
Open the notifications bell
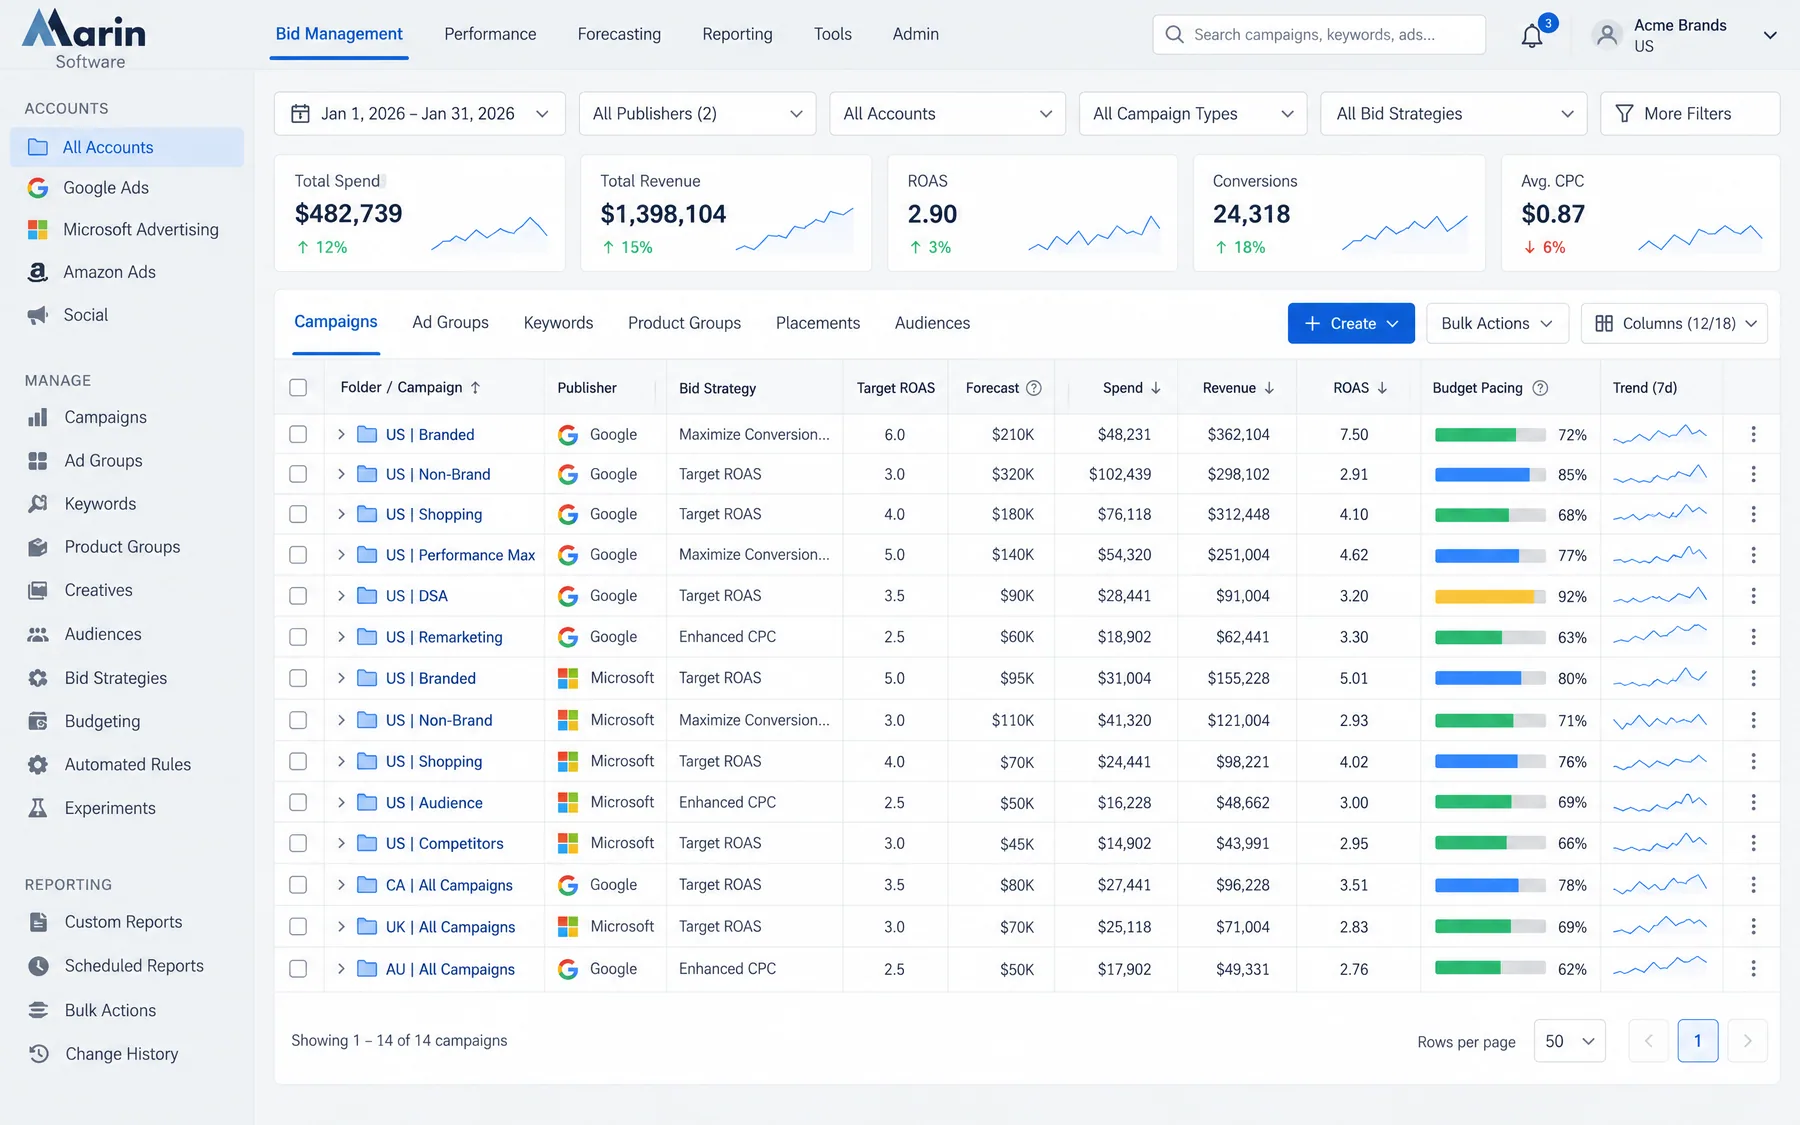(1531, 36)
